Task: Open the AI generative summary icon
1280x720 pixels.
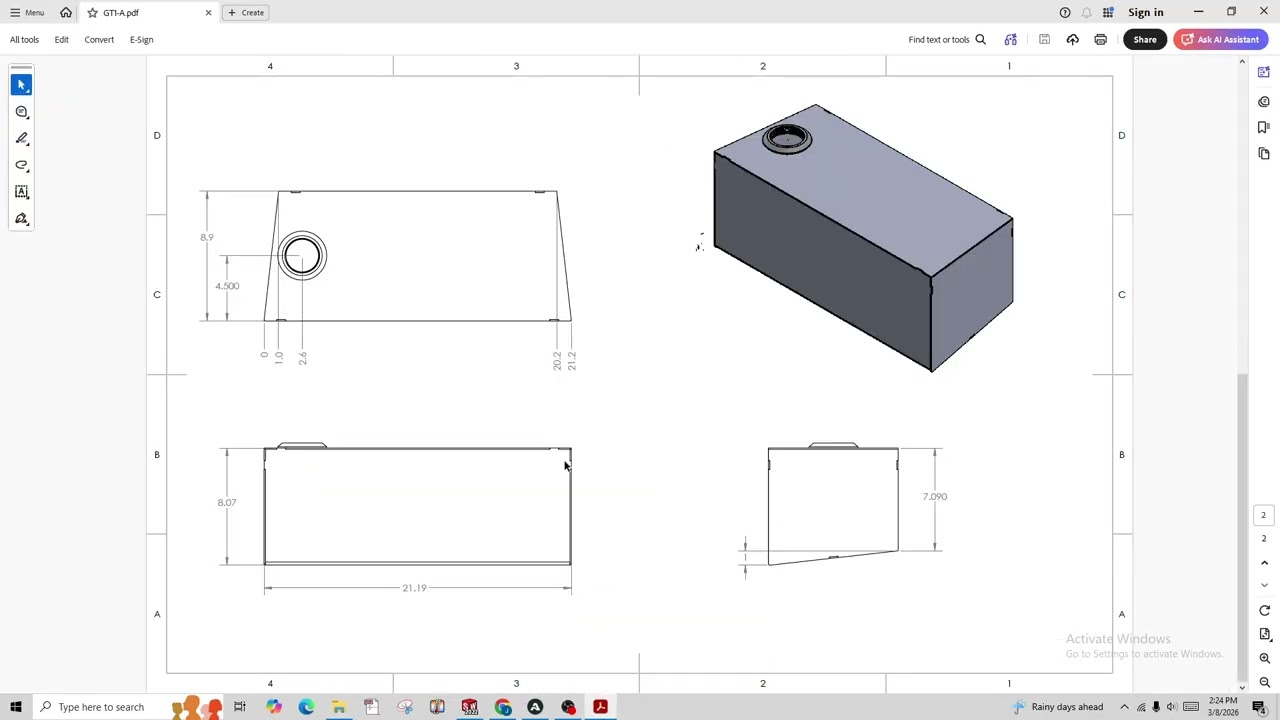Action: (x=1010, y=39)
